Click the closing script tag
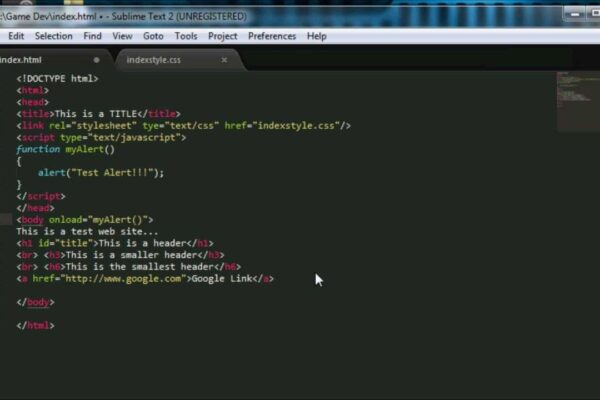This screenshot has height=400, width=600. [x=41, y=196]
